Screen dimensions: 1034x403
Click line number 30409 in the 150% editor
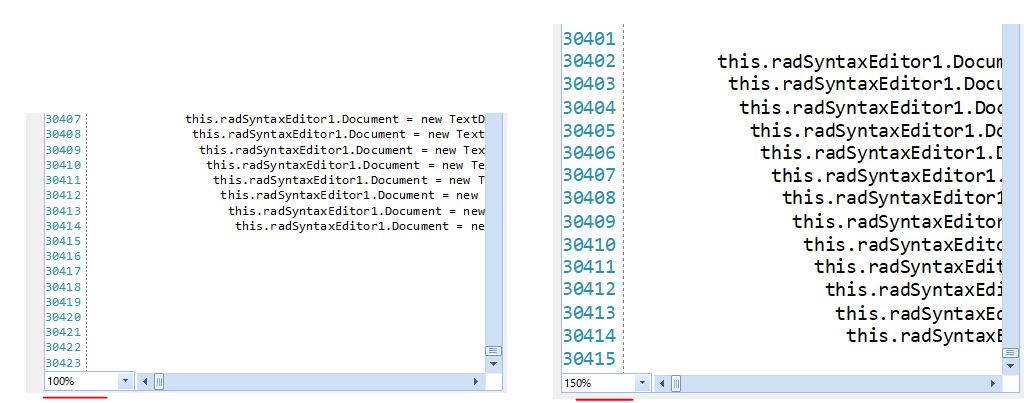pos(589,222)
